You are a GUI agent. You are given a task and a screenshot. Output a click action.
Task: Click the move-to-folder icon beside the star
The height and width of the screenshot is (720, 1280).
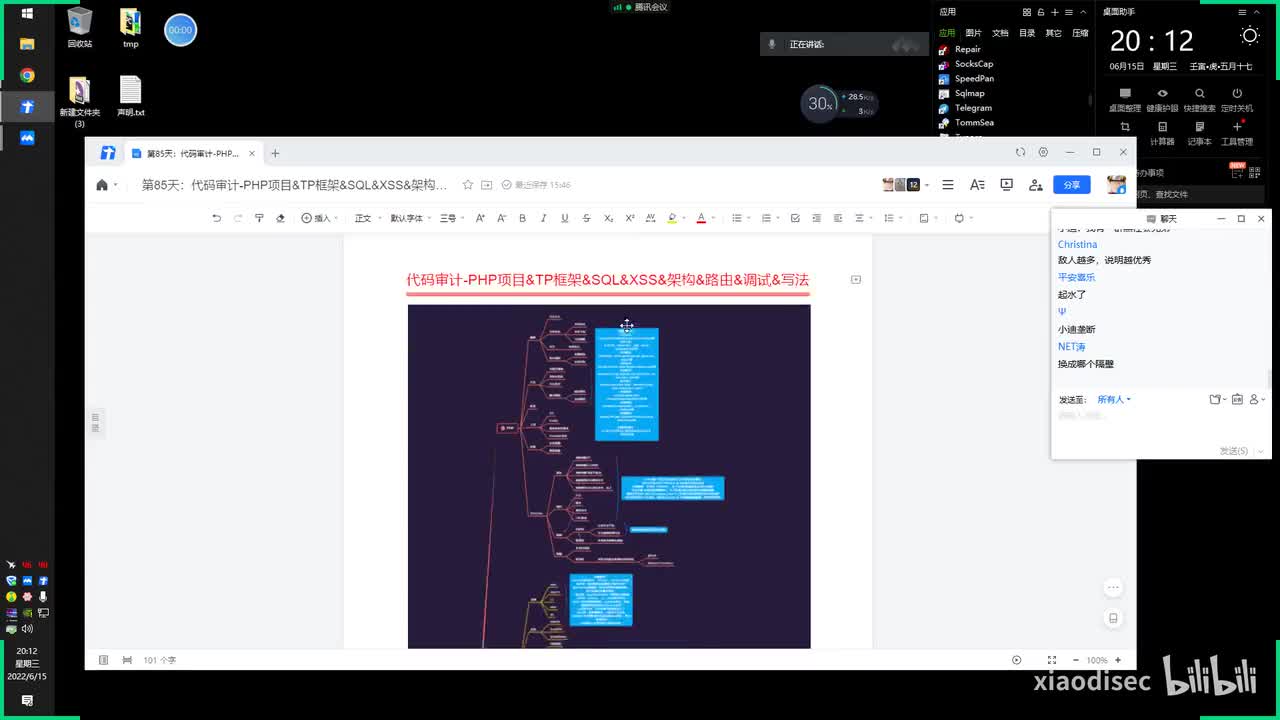(x=487, y=185)
